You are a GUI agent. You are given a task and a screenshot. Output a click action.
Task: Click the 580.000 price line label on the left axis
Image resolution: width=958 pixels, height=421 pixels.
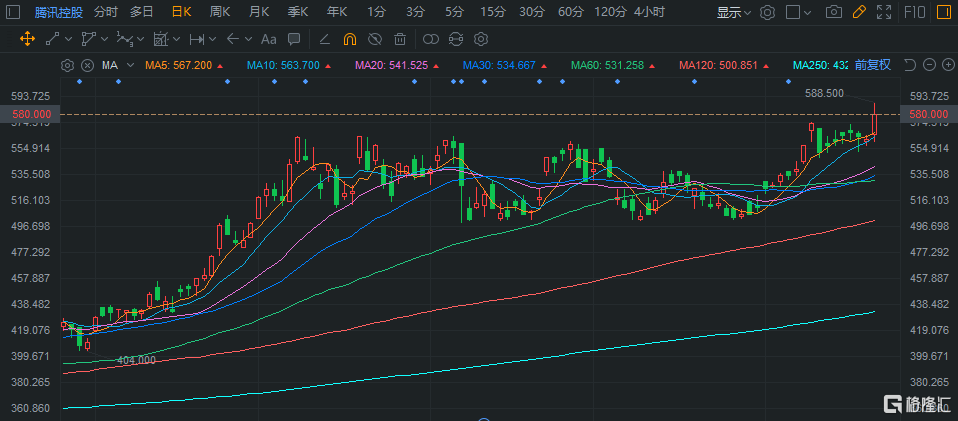pos(32,115)
